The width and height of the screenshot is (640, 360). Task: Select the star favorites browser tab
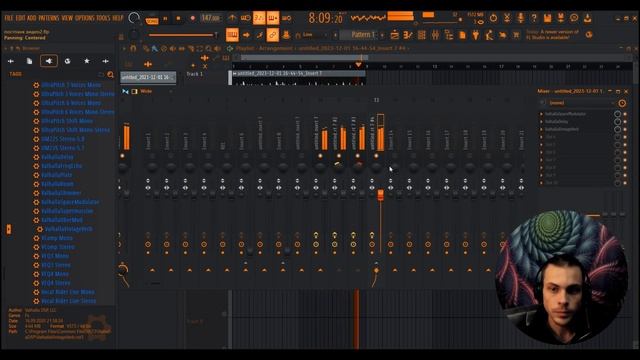[x=87, y=61]
